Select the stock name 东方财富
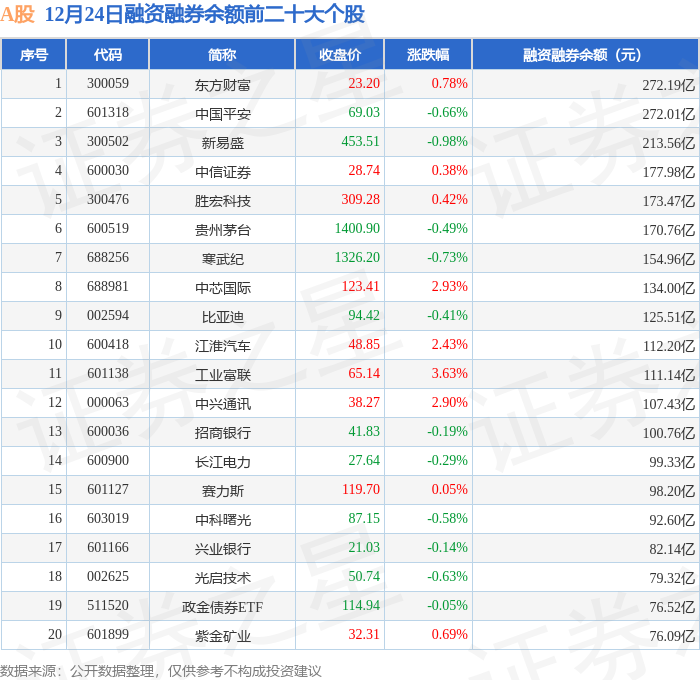The height and width of the screenshot is (680, 700). pyautogui.click(x=222, y=85)
